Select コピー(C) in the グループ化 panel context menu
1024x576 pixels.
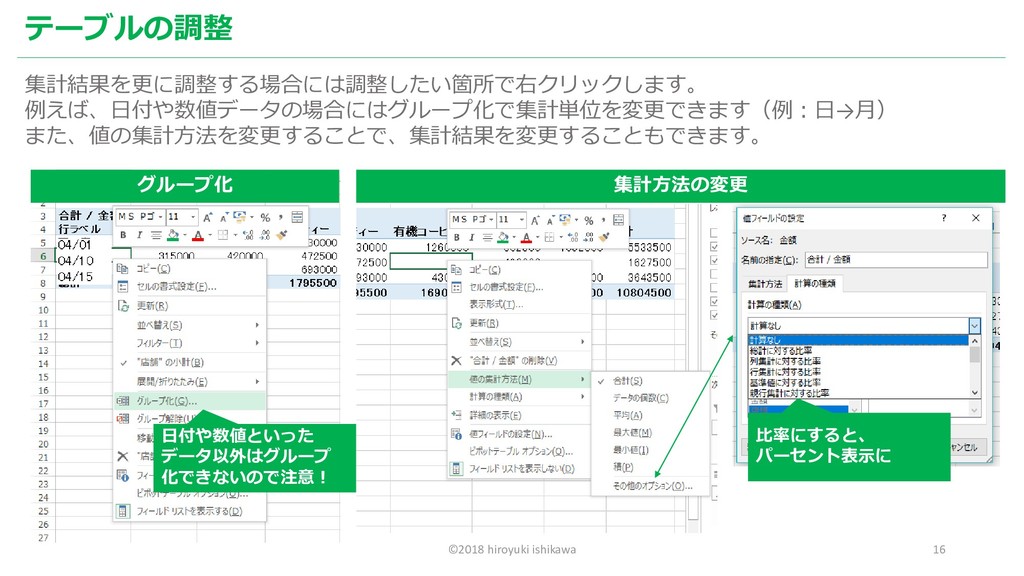click(x=189, y=268)
